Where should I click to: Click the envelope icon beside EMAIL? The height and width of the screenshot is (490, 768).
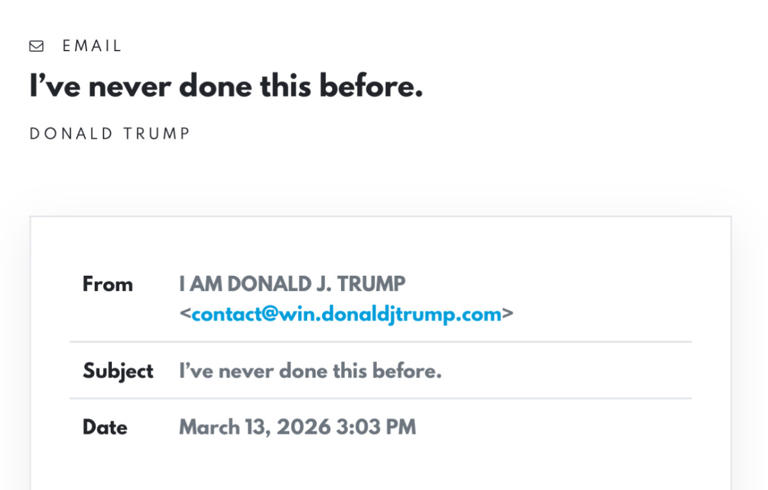click(37, 46)
